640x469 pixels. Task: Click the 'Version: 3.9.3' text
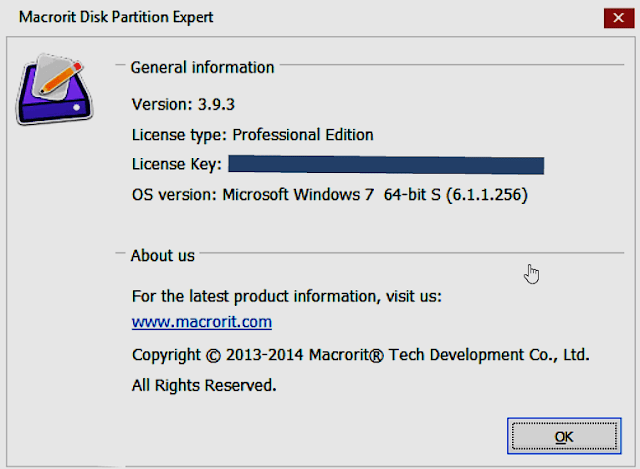pyautogui.click(x=183, y=104)
